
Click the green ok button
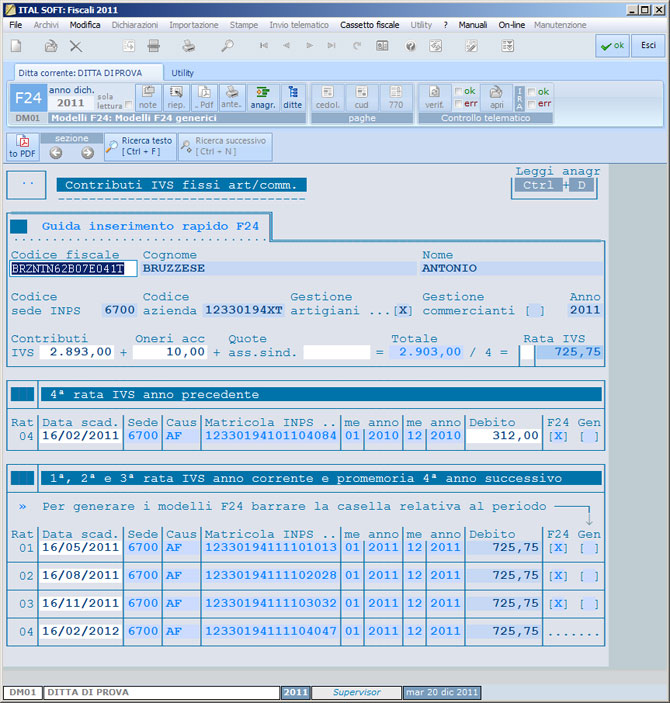[x=612, y=45]
